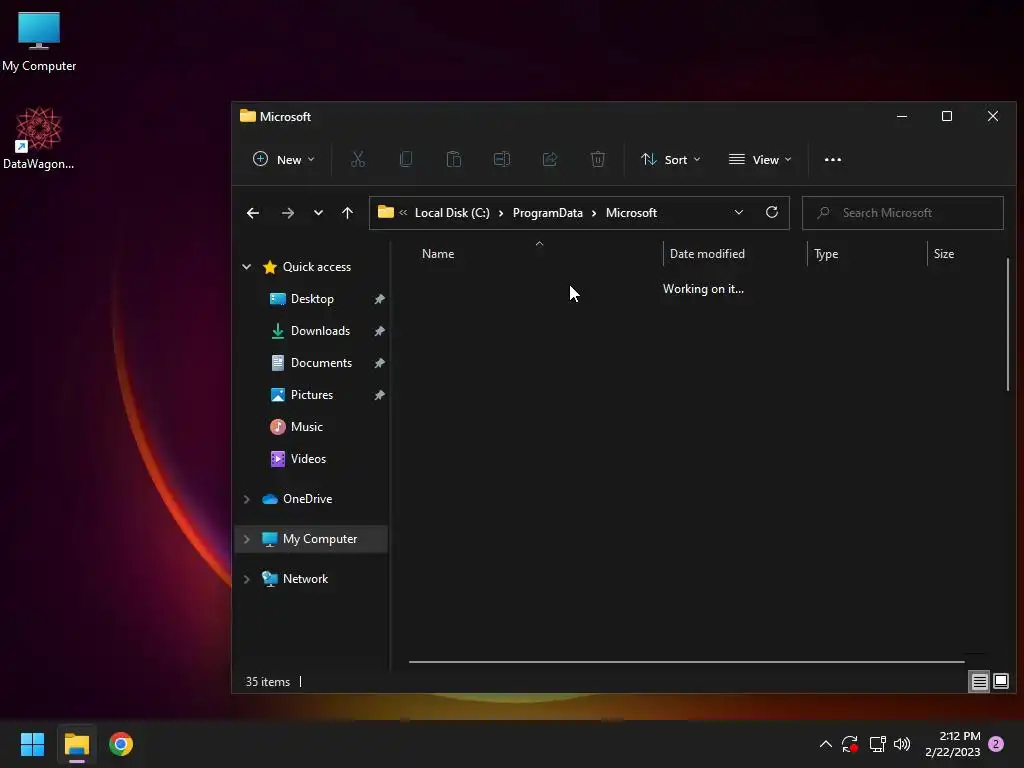Open Music in Quick access
The image size is (1024, 768).
306,427
